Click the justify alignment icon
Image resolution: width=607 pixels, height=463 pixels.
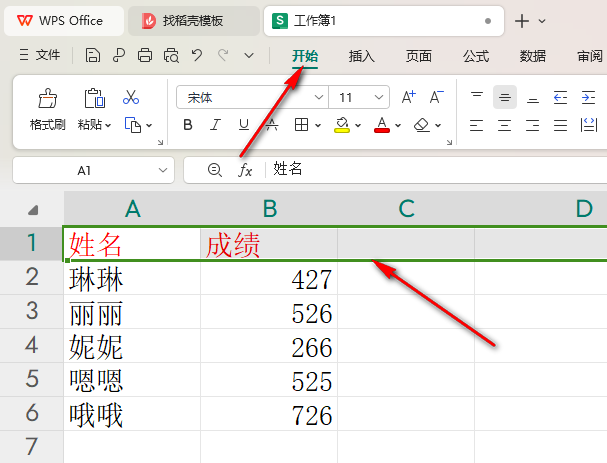tap(560, 125)
